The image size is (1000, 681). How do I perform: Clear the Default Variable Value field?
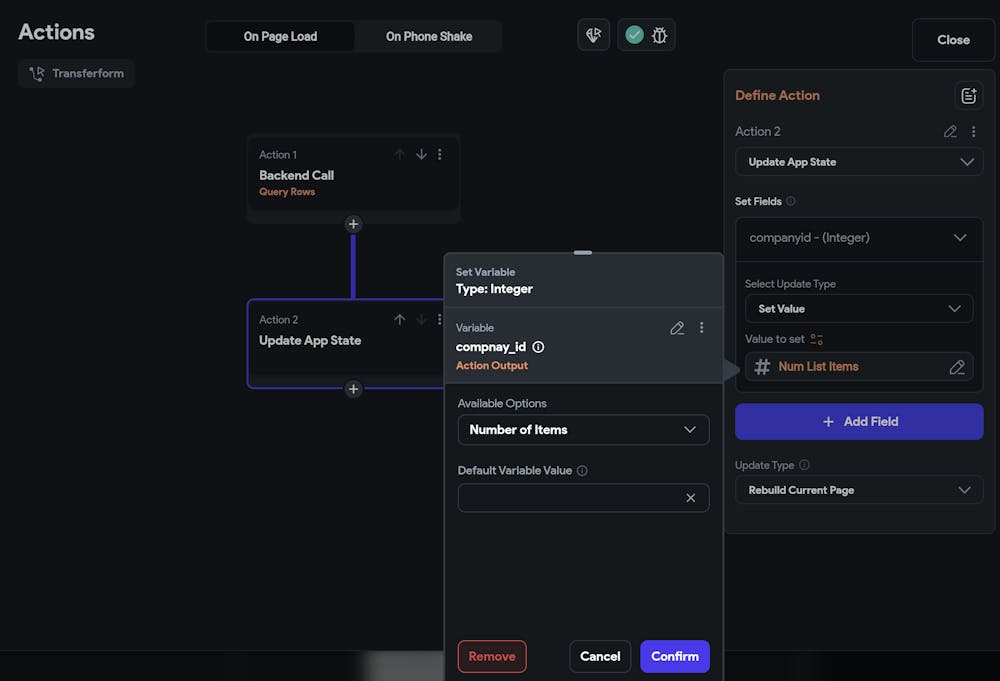tap(690, 498)
